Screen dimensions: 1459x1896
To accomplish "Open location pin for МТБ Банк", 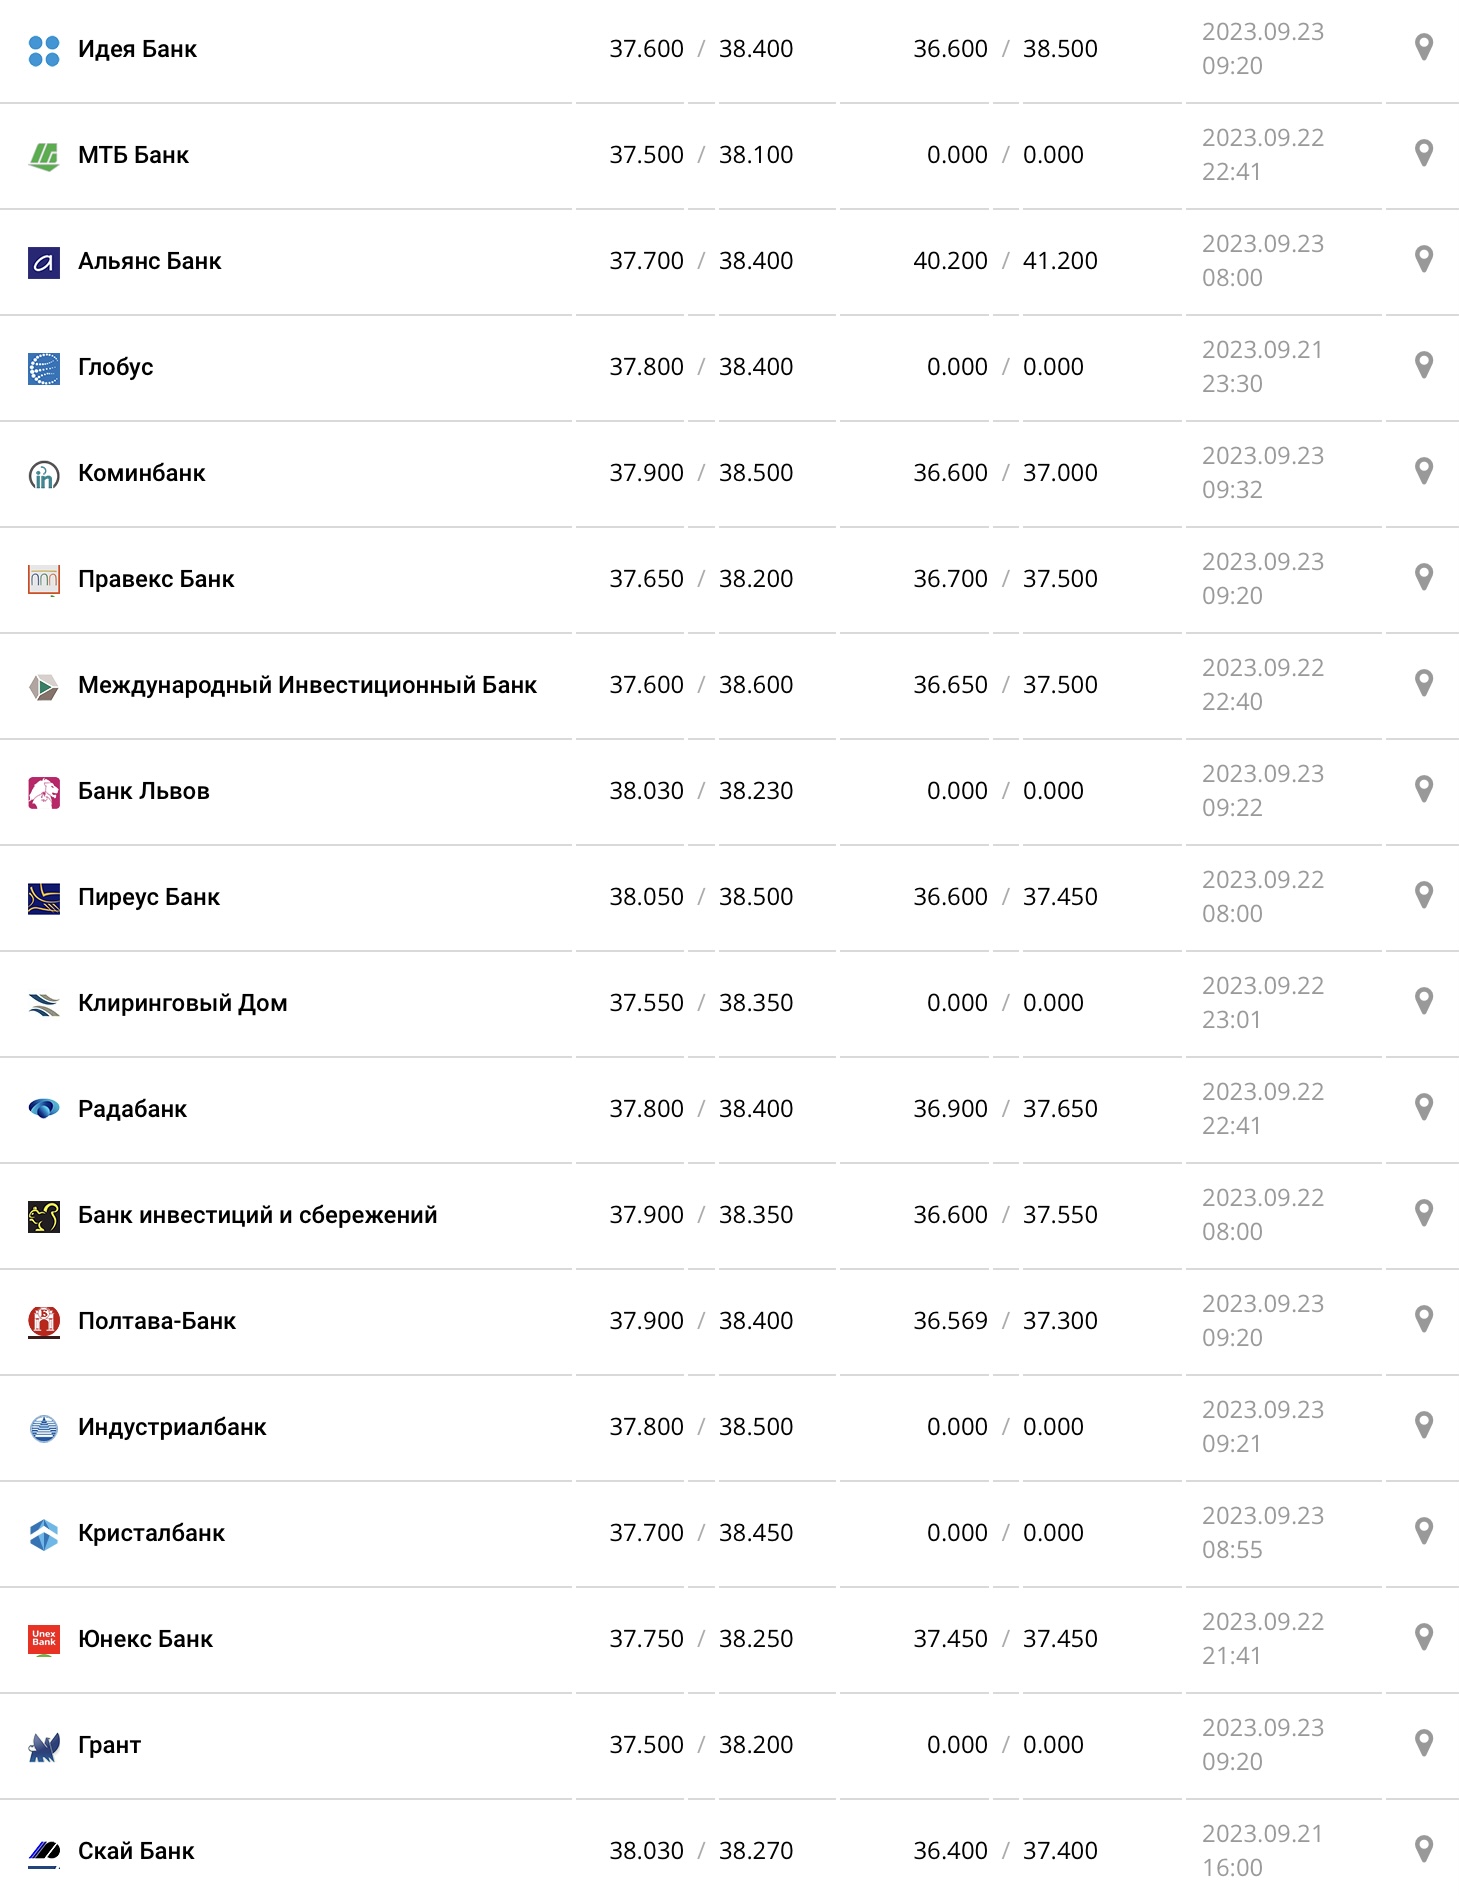I will click(x=1424, y=153).
